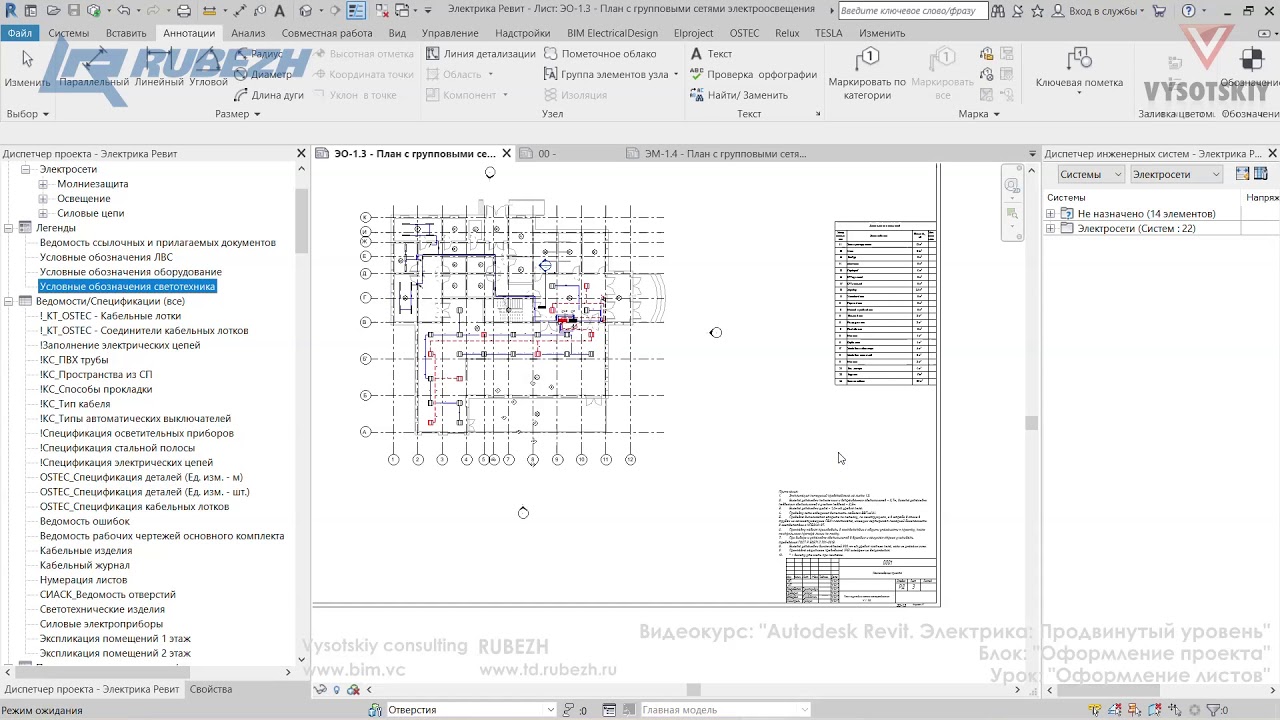
Task: Click the Ключевая пометка tool
Action: coord(1079,68)
